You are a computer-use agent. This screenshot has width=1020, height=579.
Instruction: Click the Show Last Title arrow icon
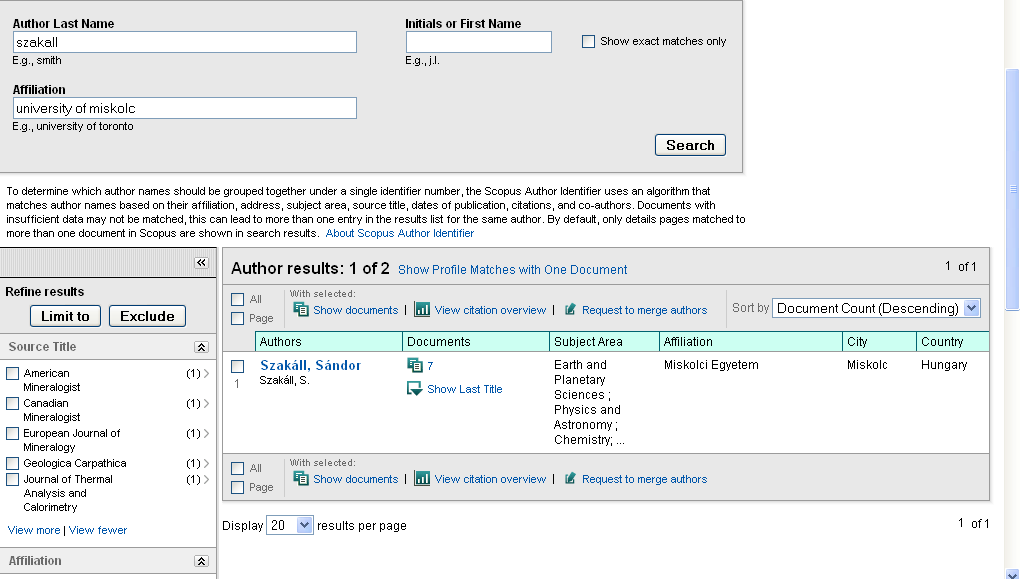tap(414, 388)
